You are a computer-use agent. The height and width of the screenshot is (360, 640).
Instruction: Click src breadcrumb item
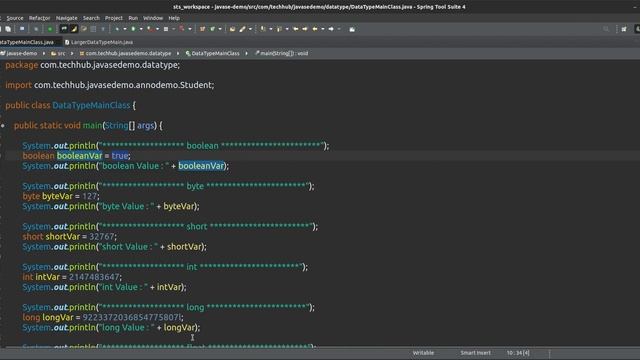(58, 53)
